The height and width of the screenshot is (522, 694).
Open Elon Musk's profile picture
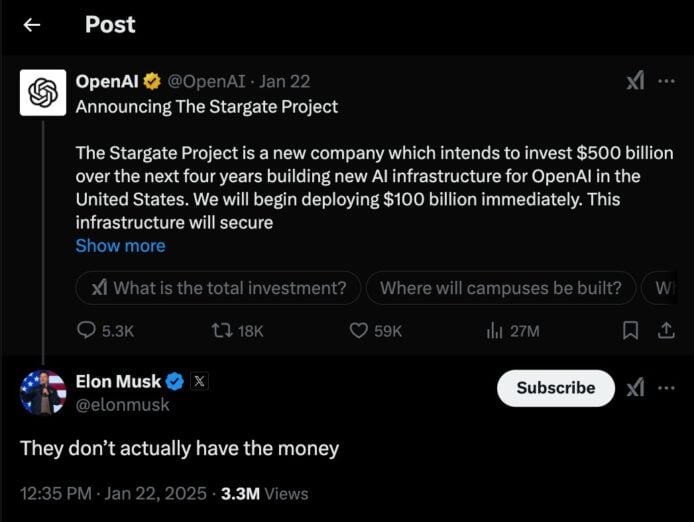point(43,392)
